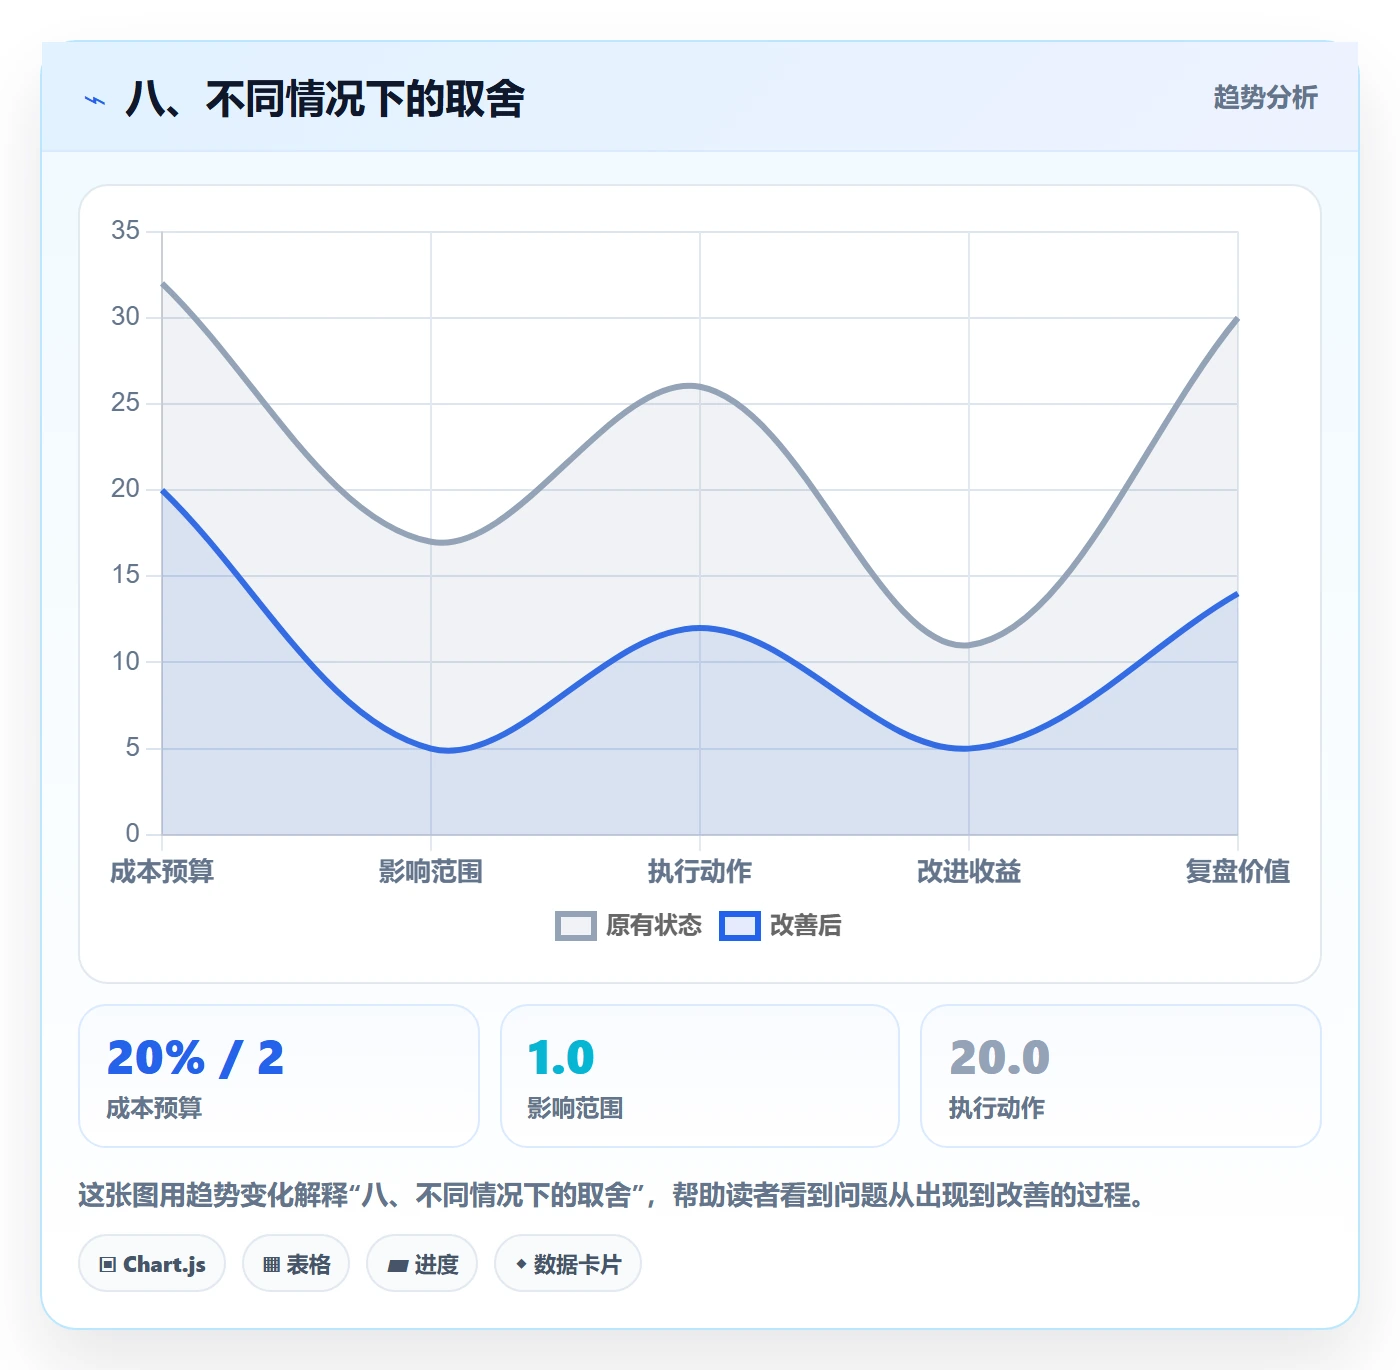Viewport: 1400px width, 1370px height.
Task: Click the 改善后 legend label
Action: click(806, 926)
